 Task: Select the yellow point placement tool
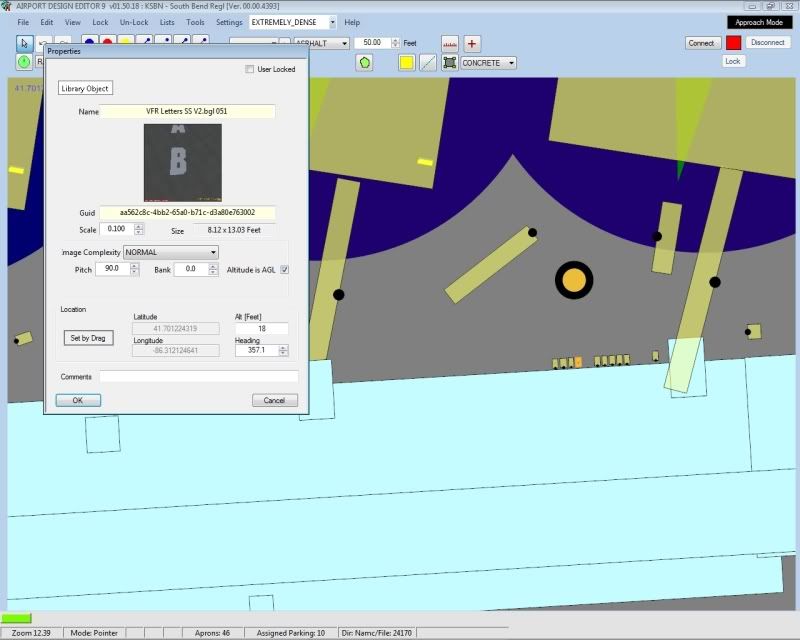[125, 42]
